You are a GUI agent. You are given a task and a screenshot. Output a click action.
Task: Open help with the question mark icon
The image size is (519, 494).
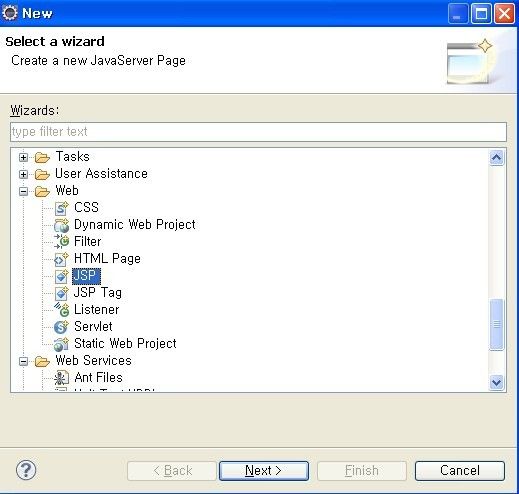(26, 470)
